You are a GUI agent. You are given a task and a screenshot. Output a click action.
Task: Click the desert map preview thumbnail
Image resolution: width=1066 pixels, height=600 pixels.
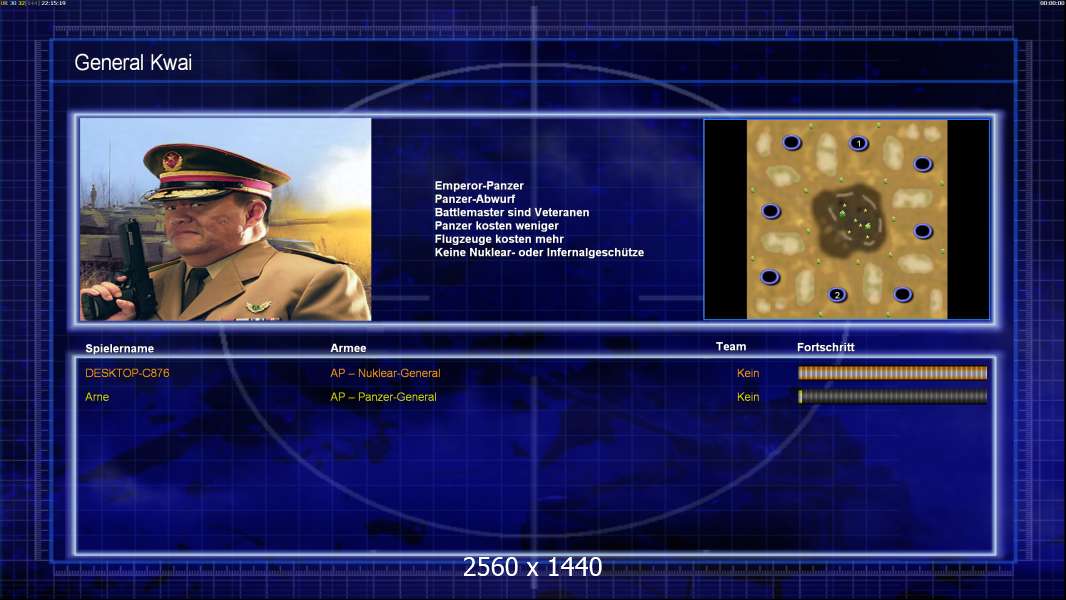[x=847, y=219]
